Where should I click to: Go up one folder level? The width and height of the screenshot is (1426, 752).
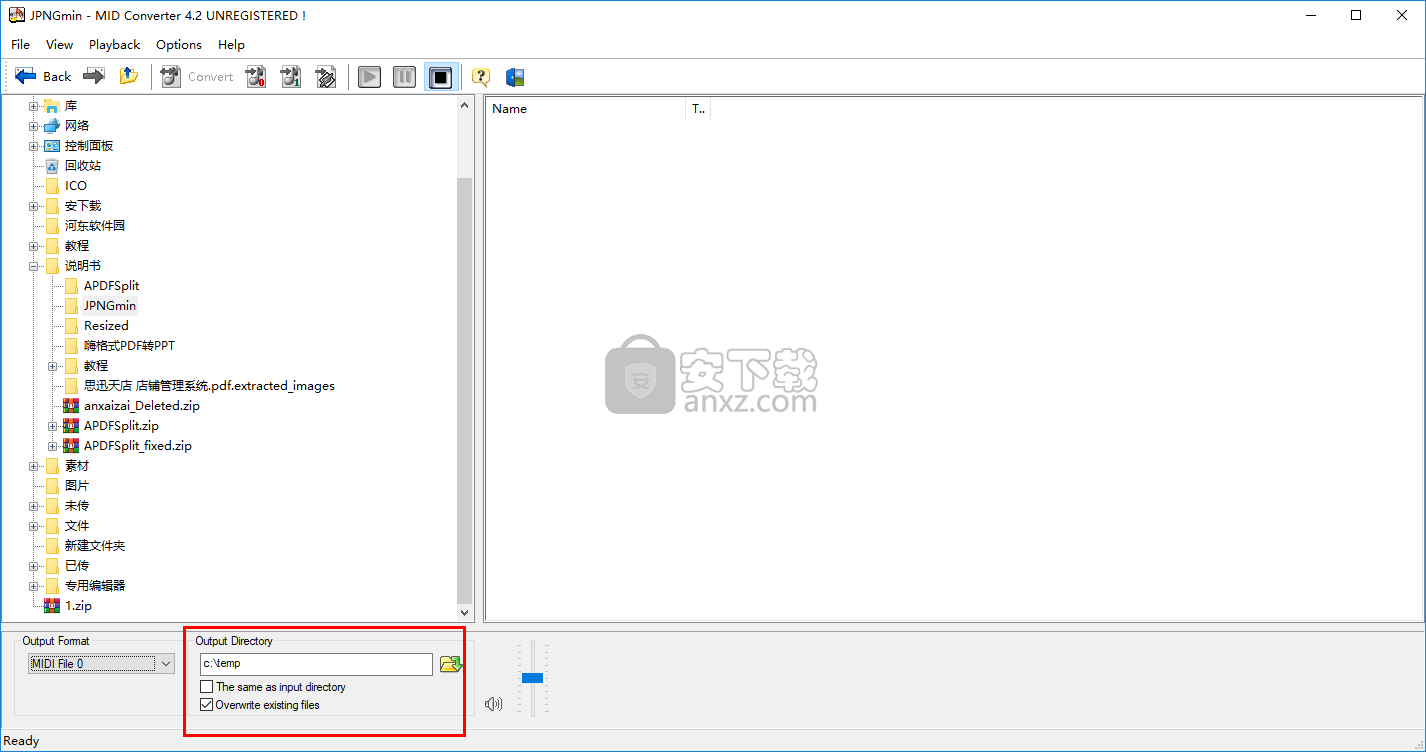coord(128,76)
